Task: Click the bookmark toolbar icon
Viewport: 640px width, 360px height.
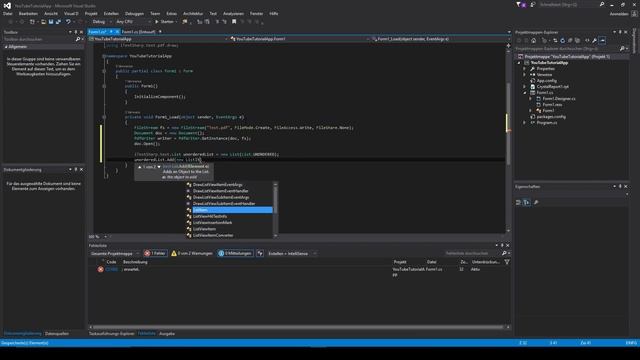Action: pyautogui.click(x=234, y=22)
